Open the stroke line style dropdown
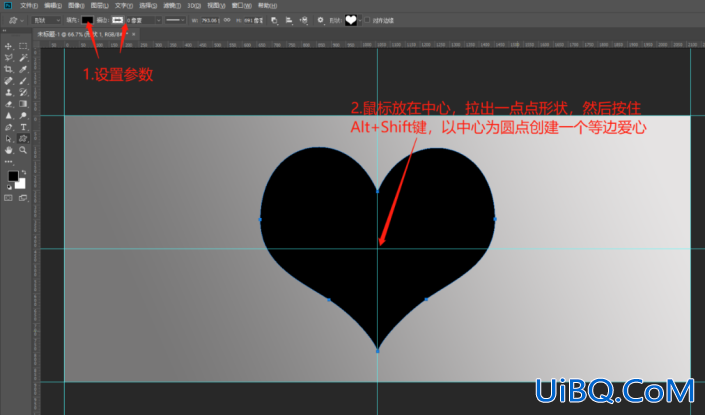 pyautogui.click(x=175, y=20)
